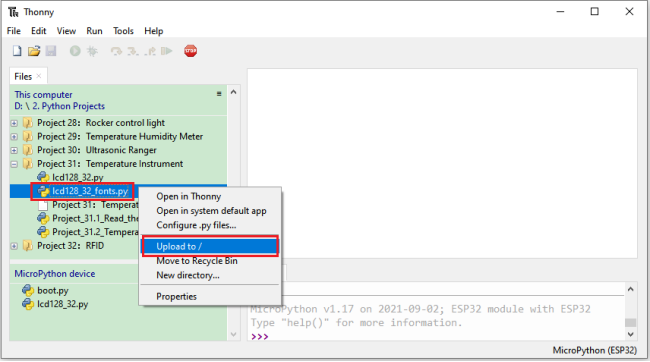Image resolution: width=650 pixels, height=362 pixels.
Task: Open the View menu
Action: pos(66,31)
